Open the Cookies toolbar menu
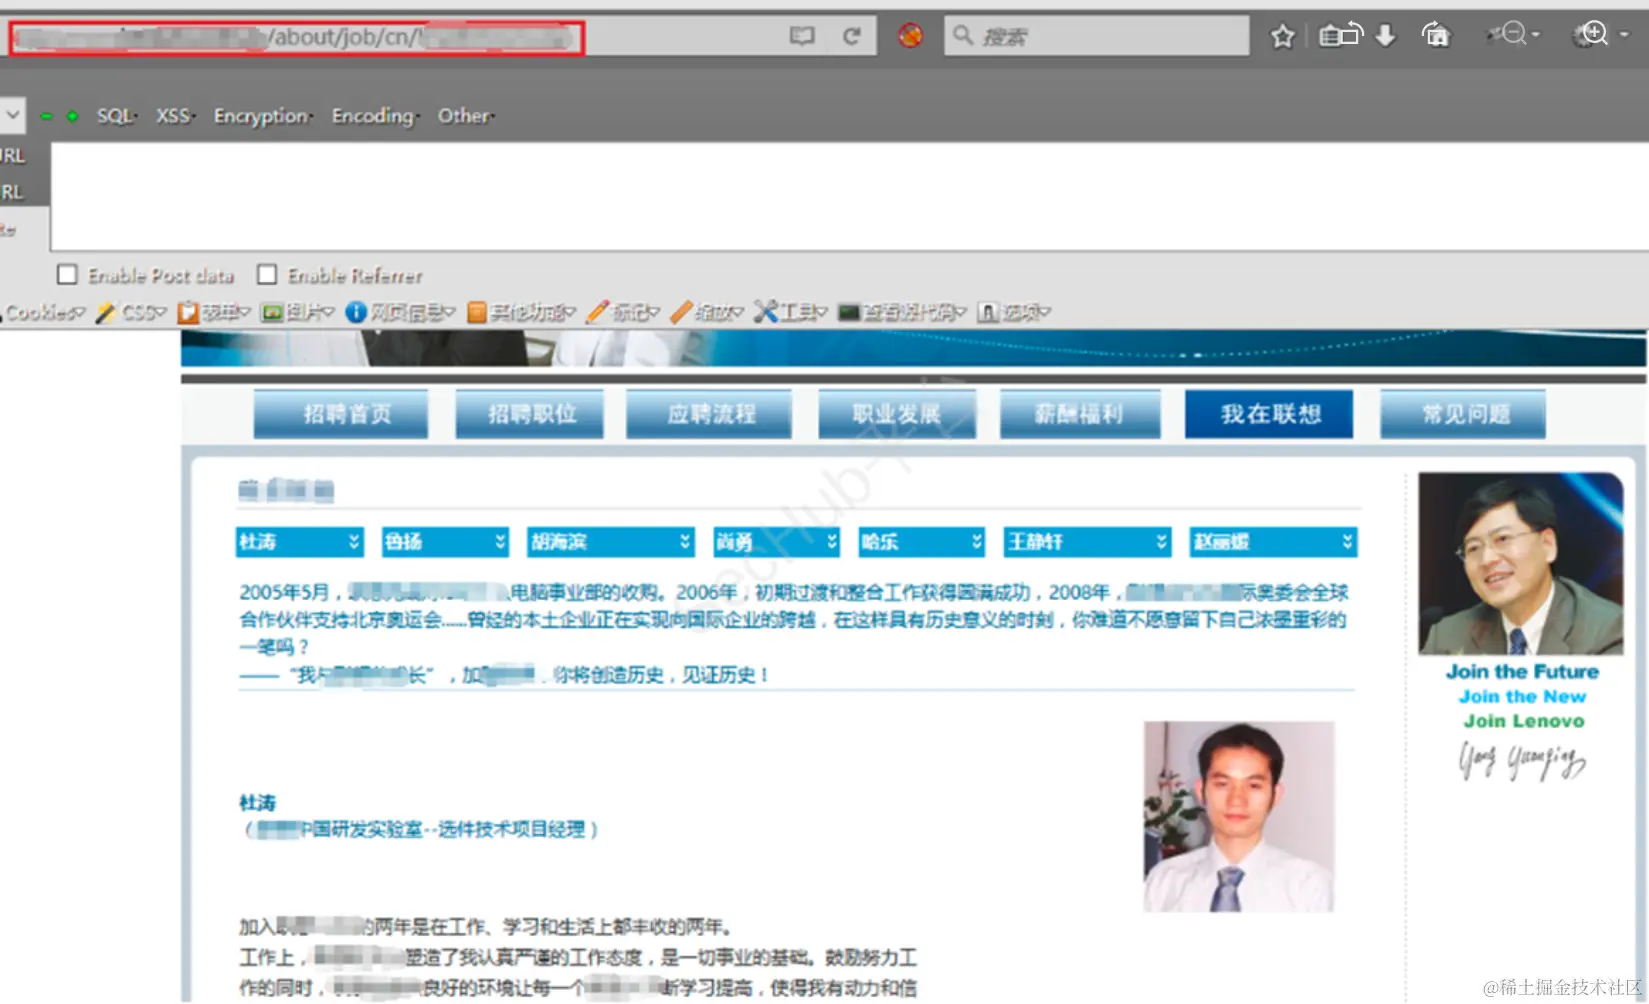This screenshot has width=1649, height=1004. pyautogui.click(x=44, y=312)
